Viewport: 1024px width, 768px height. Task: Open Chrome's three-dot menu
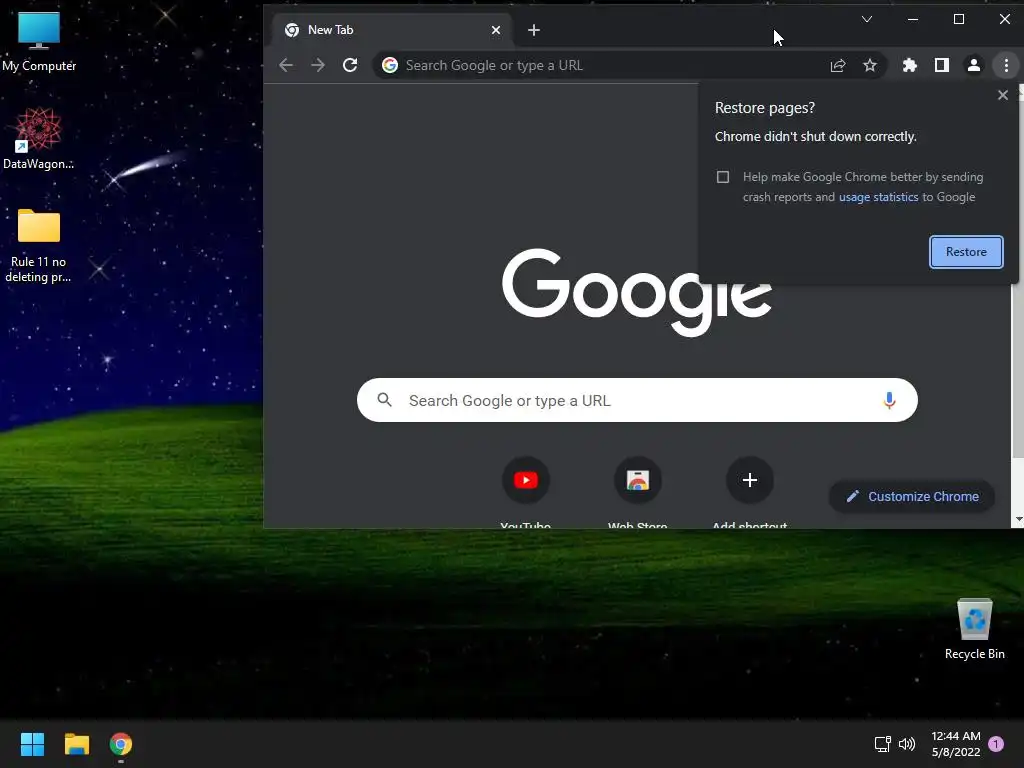point(1006,65)
